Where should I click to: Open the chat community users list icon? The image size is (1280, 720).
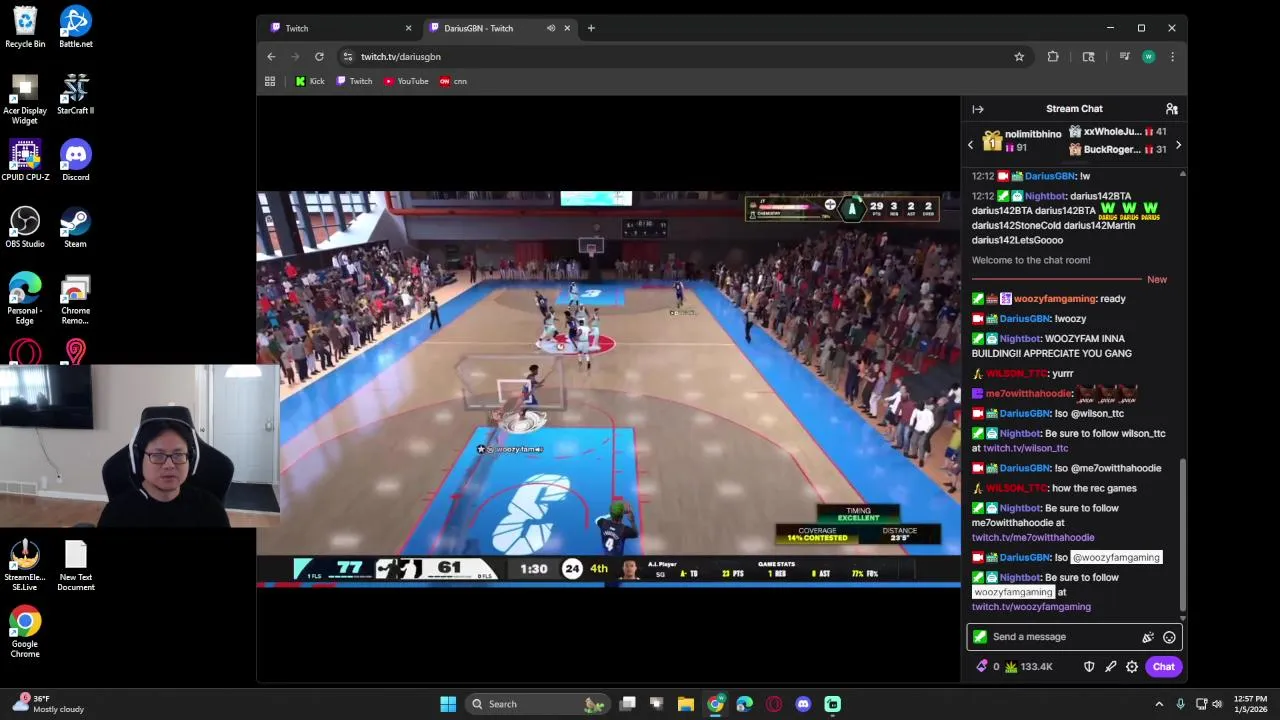(1171, 109)
